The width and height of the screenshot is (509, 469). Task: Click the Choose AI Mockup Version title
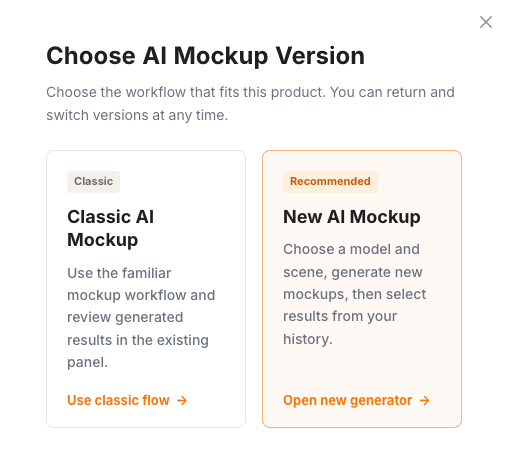pos(205,56)
